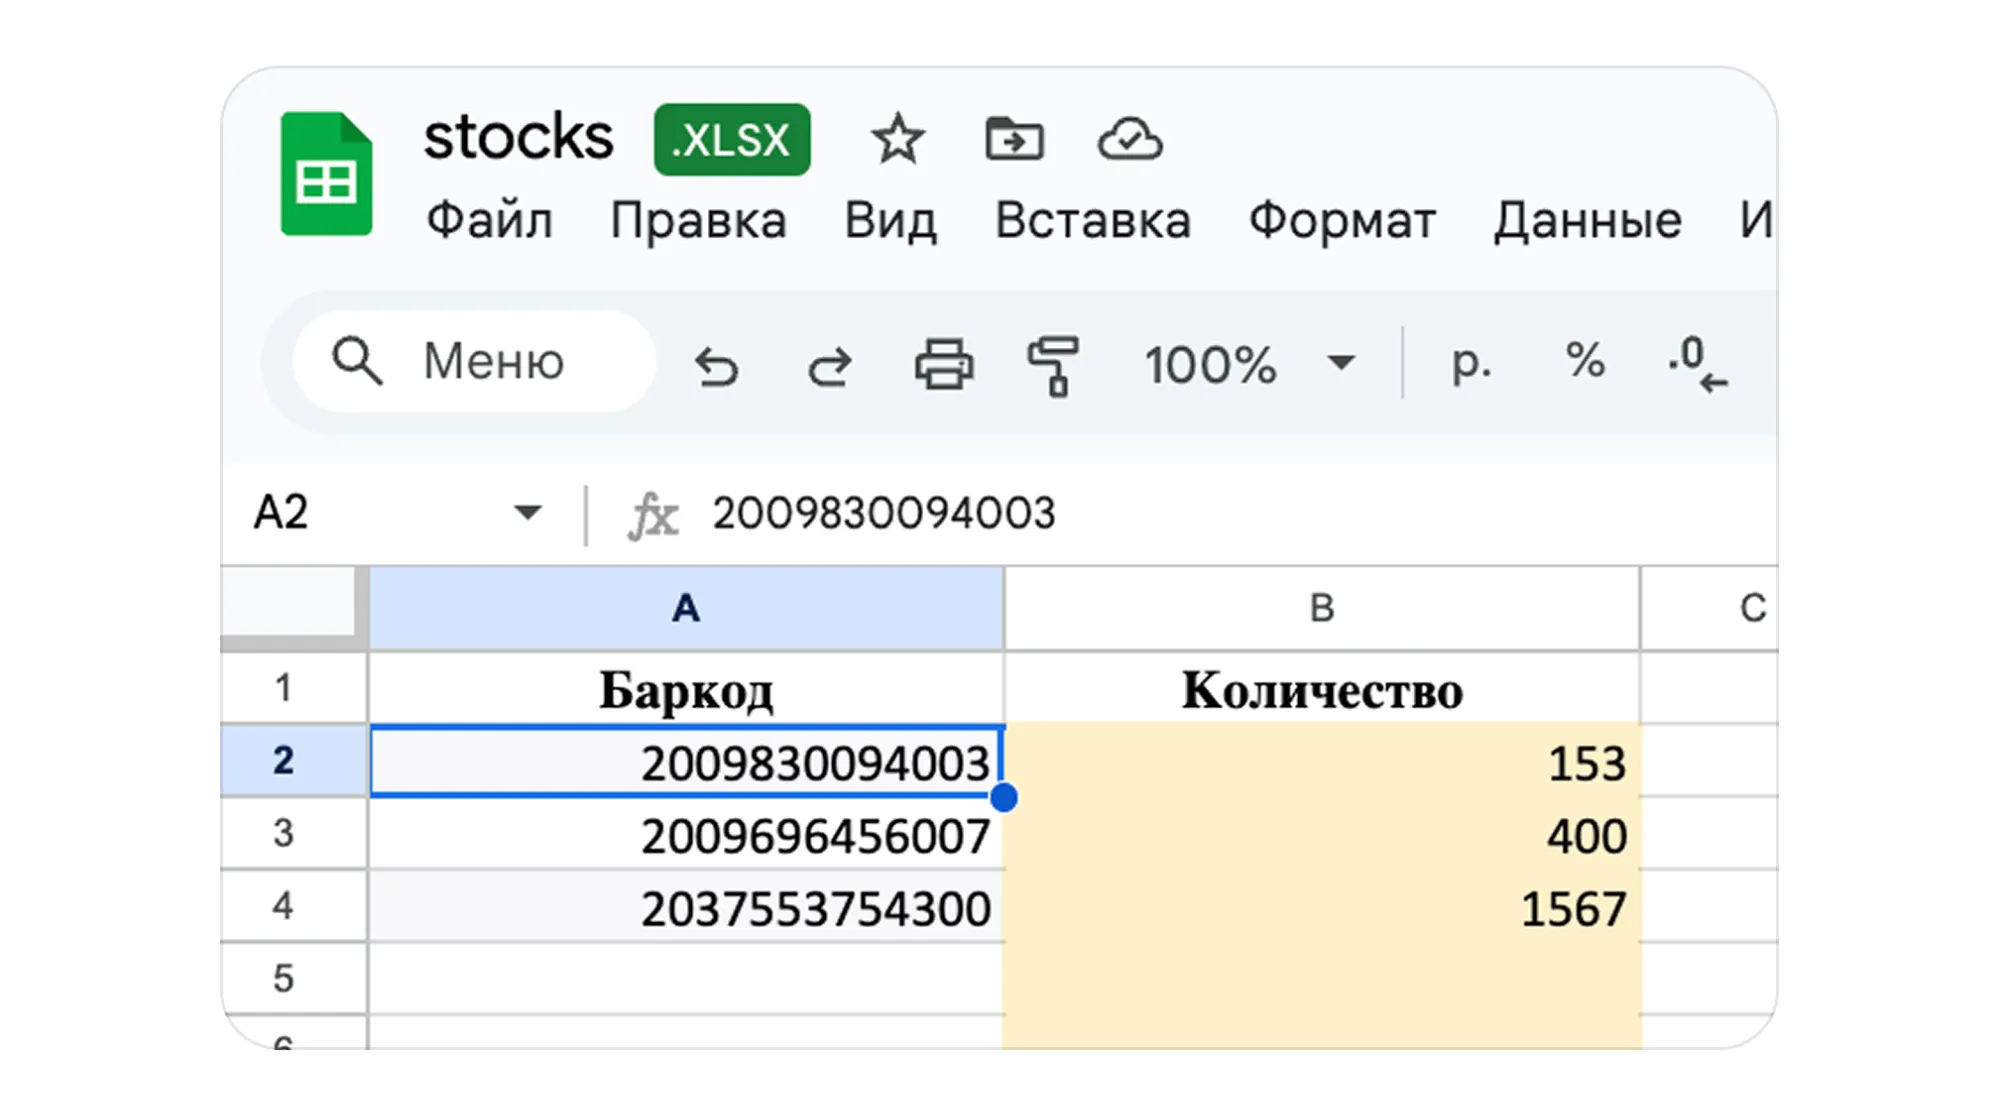Decrease decimal places
Image resolution: width=1999 pixels, height=1116 pixels.
[x=1696, y=365]
